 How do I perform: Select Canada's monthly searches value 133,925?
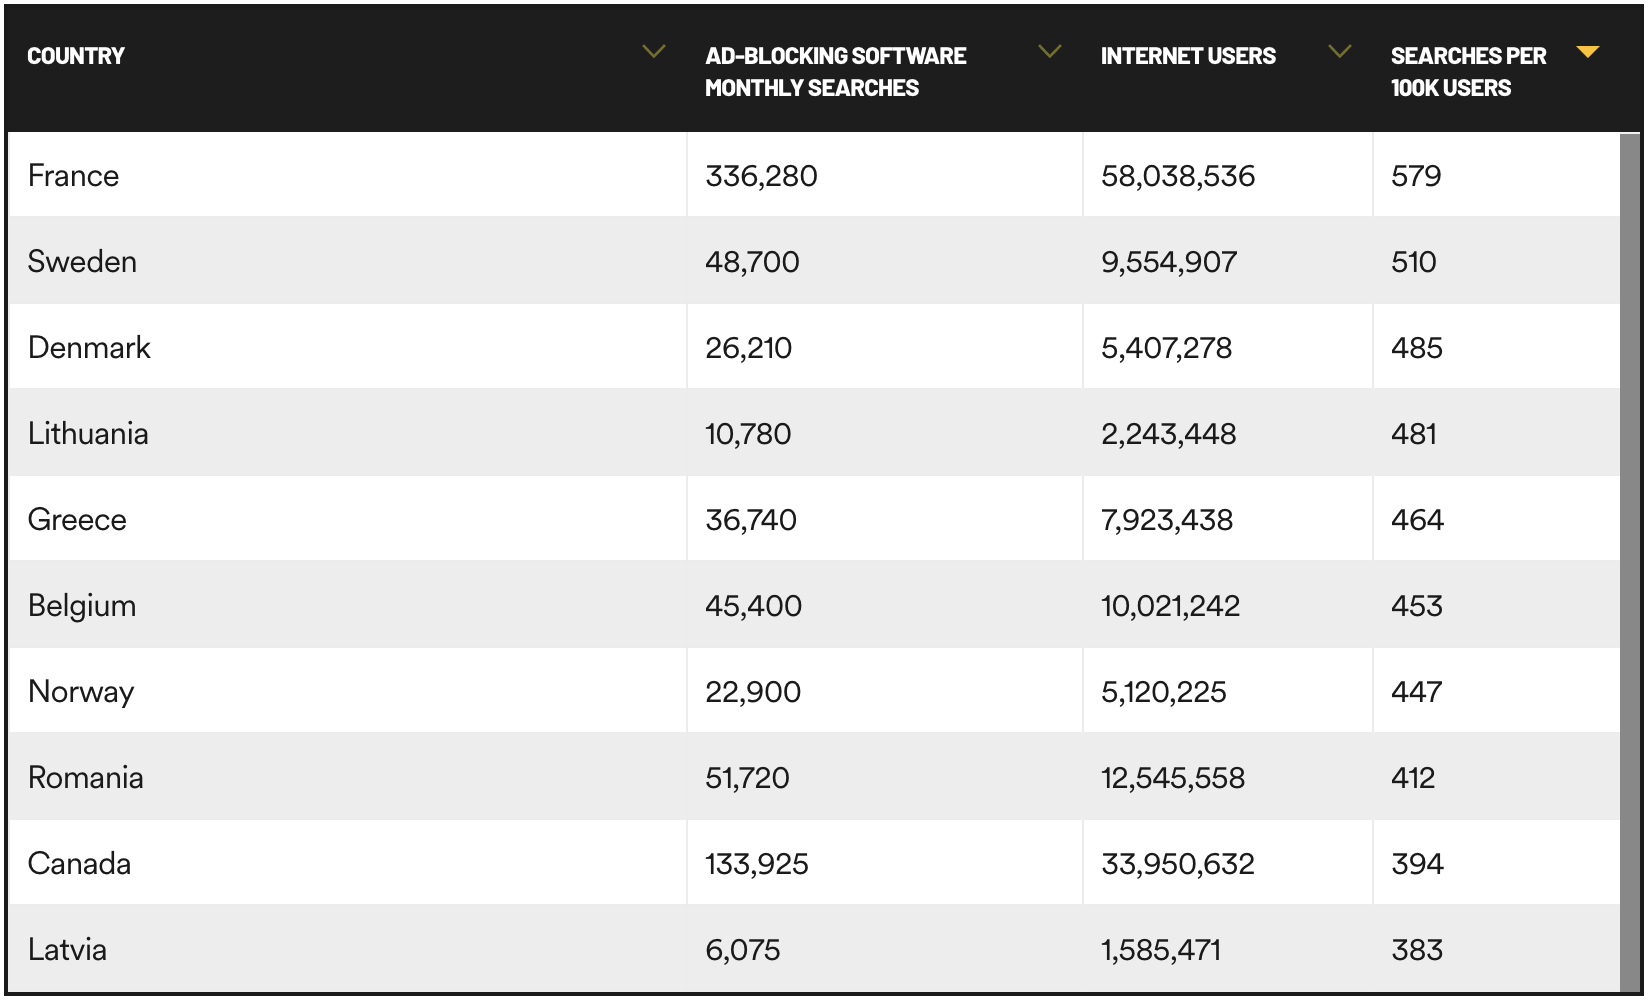756,863
